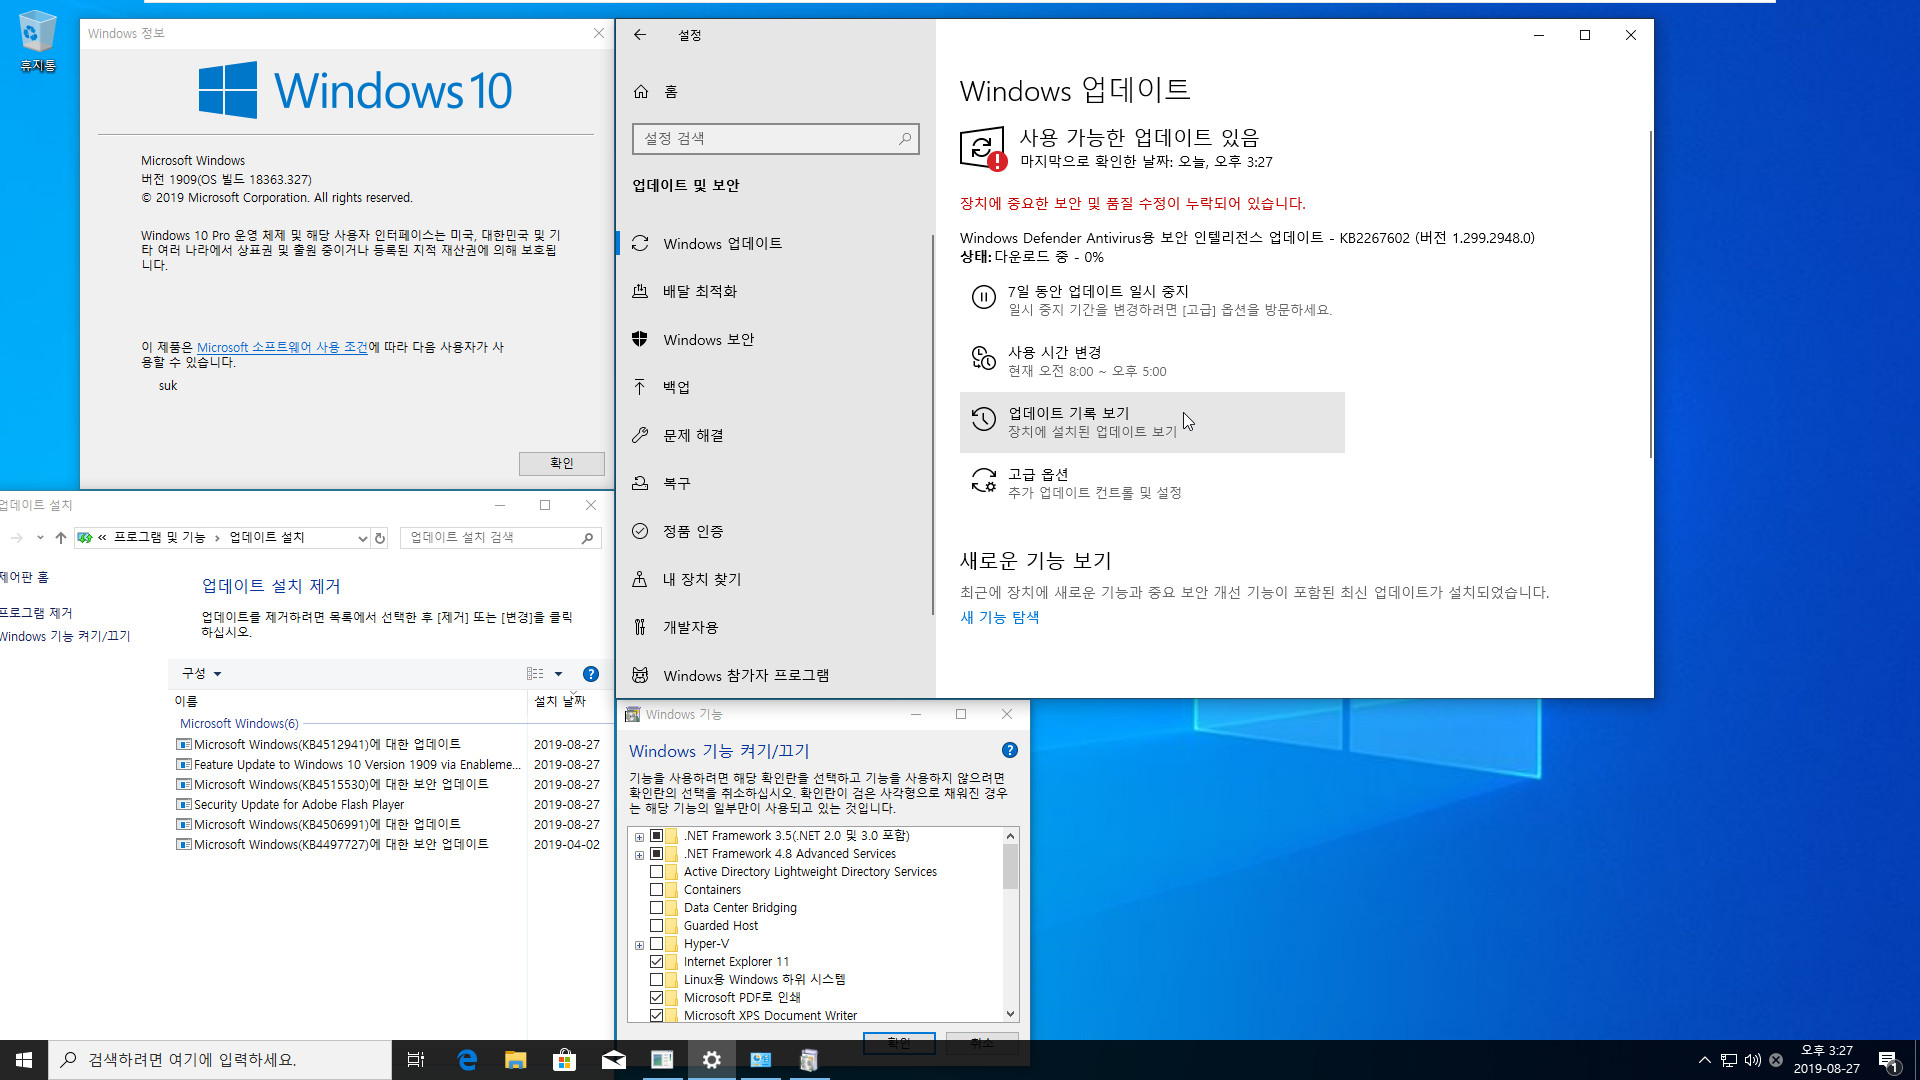Open the view options dropdown arrow in Installed Updates

(559, 674)
